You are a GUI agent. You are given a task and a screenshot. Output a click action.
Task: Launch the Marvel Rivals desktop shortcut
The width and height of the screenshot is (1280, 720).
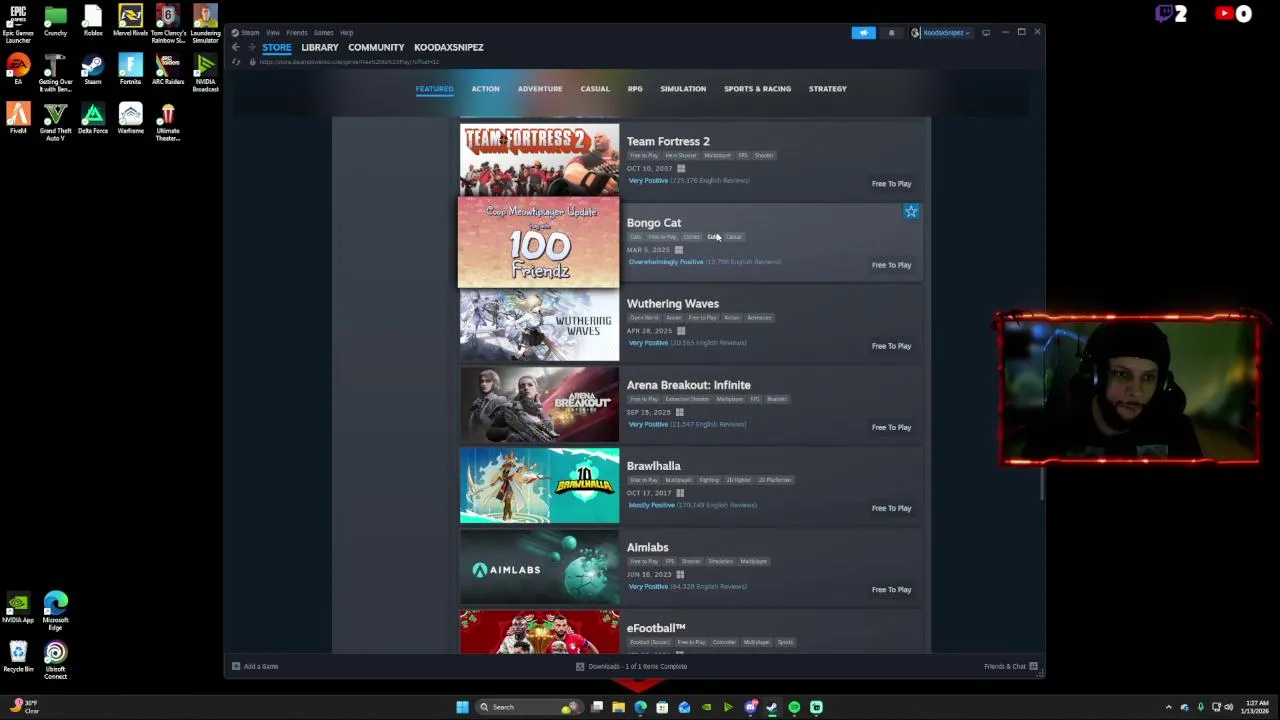click(x=130, y=21)
